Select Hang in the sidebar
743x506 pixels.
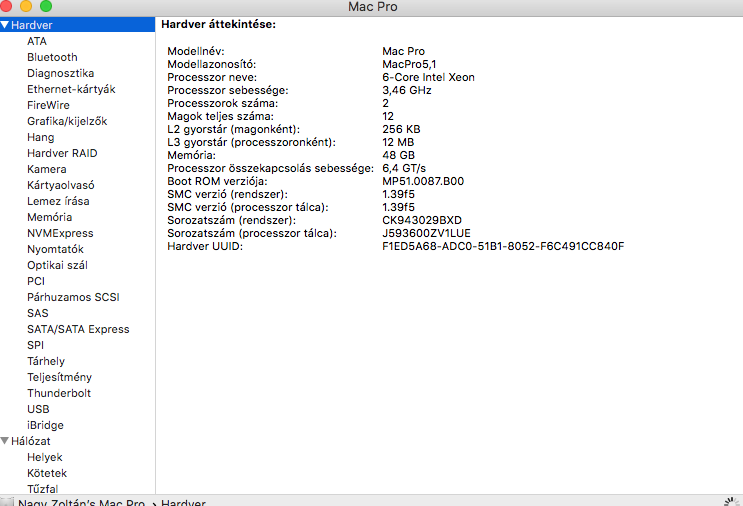41,137
